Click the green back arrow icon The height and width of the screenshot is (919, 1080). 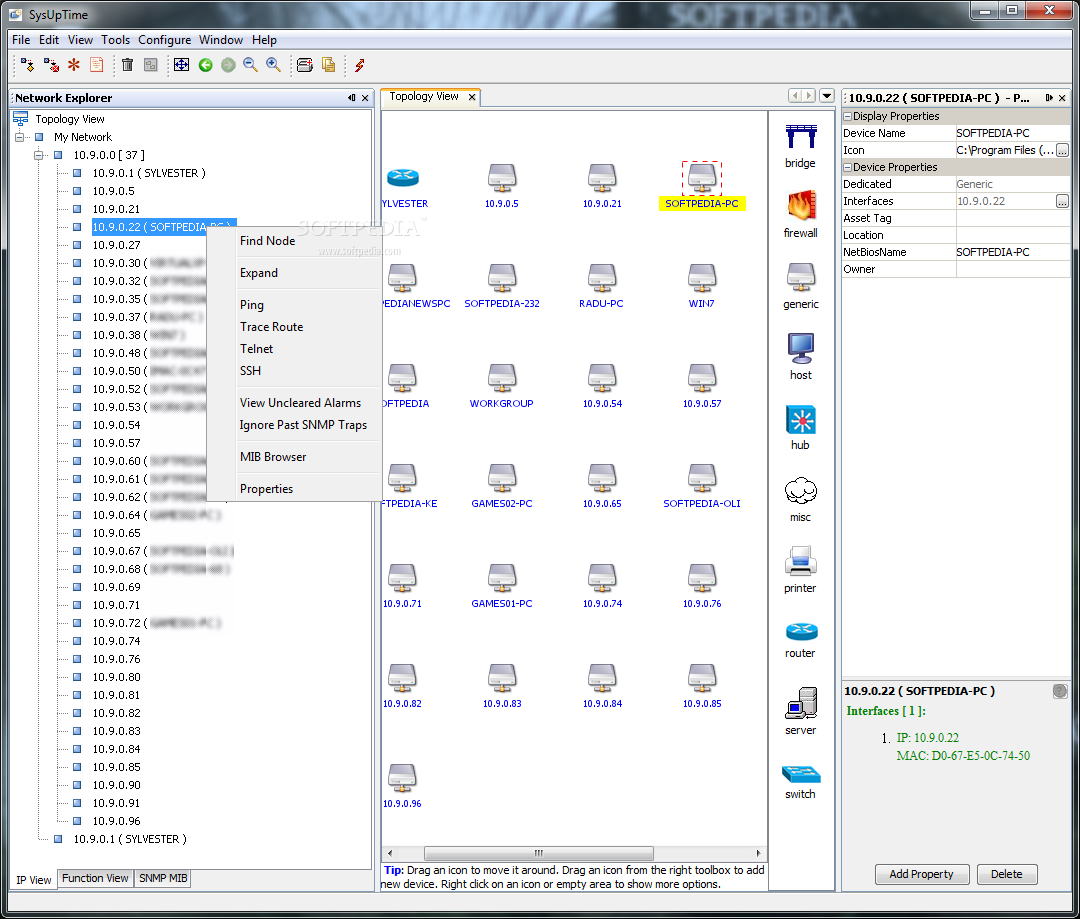click(205, 65)
